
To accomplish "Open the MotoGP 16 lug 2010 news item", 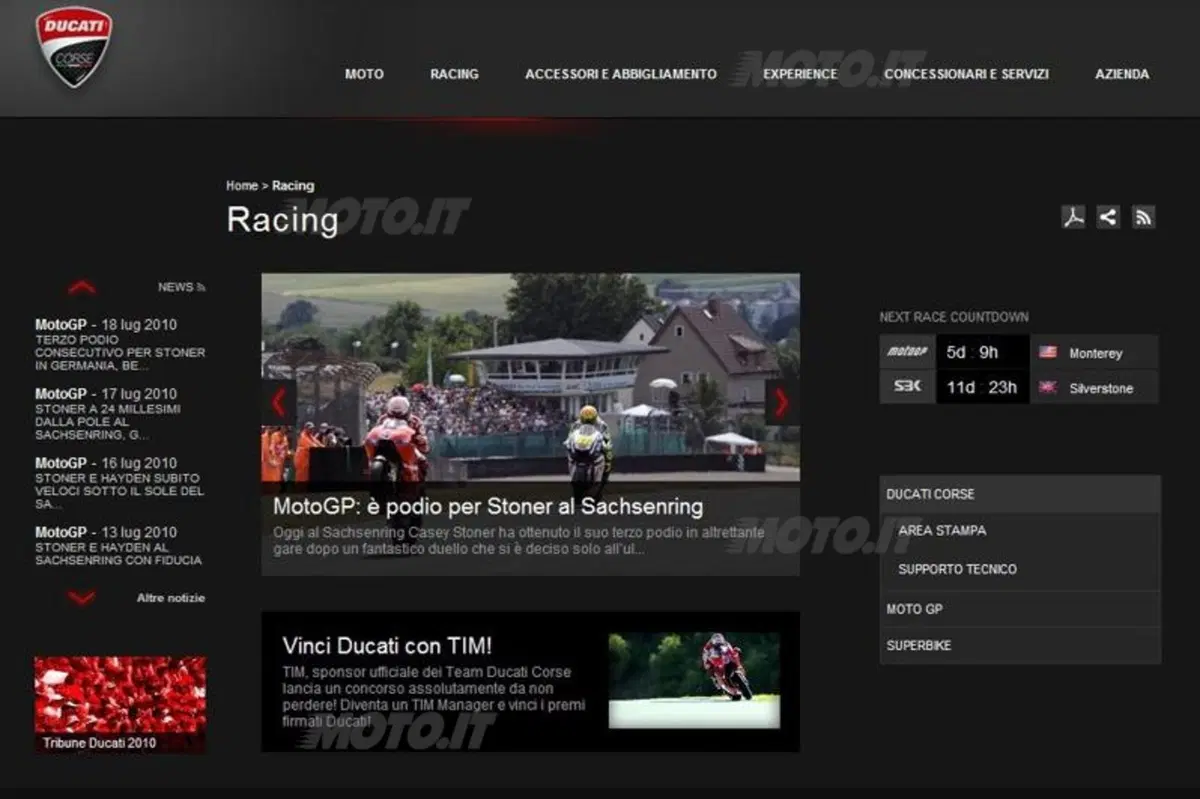I will click(x=120, y=483).
